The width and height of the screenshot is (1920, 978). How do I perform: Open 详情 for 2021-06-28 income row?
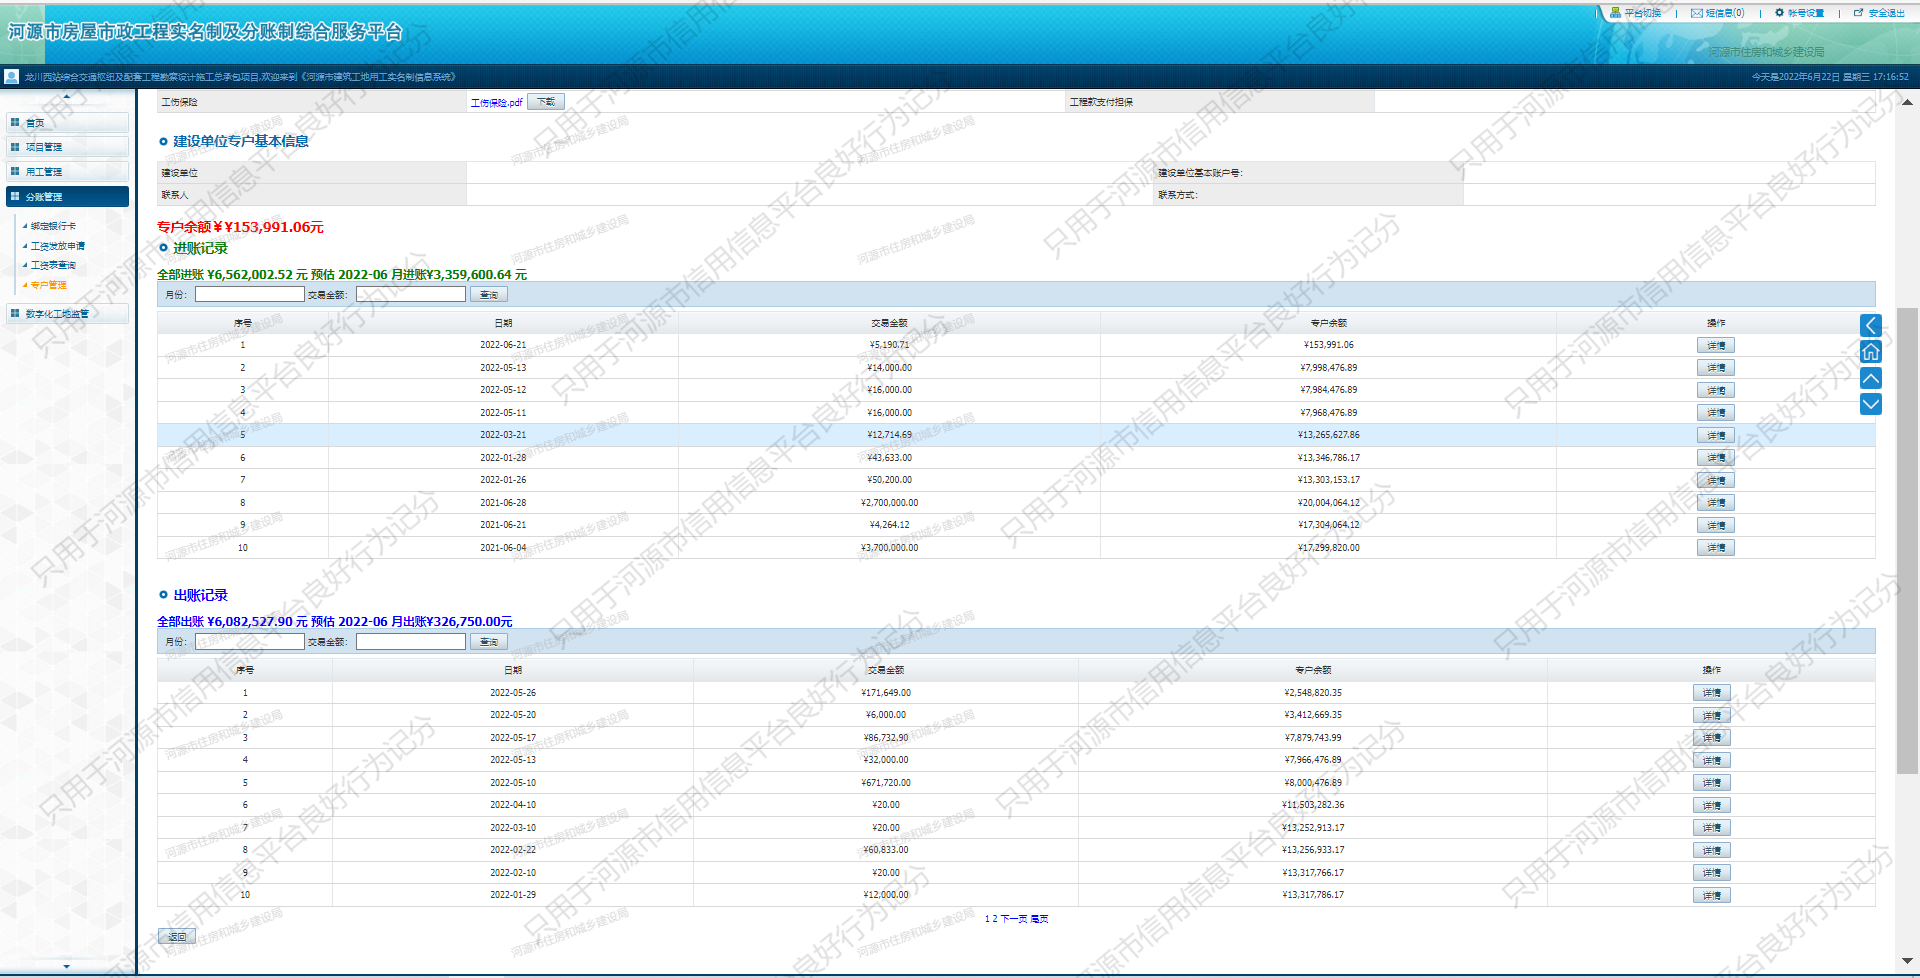(1716, 503)
